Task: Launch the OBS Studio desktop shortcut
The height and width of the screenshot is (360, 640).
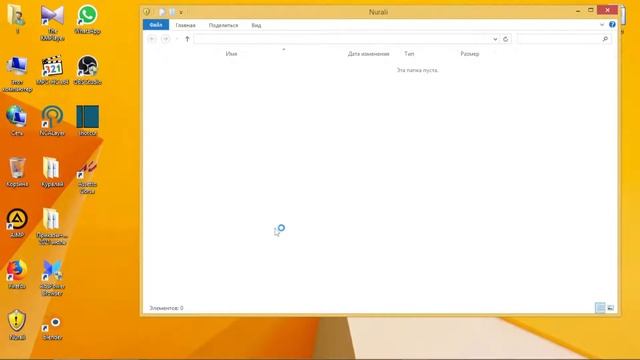Action: coord(87,70)
